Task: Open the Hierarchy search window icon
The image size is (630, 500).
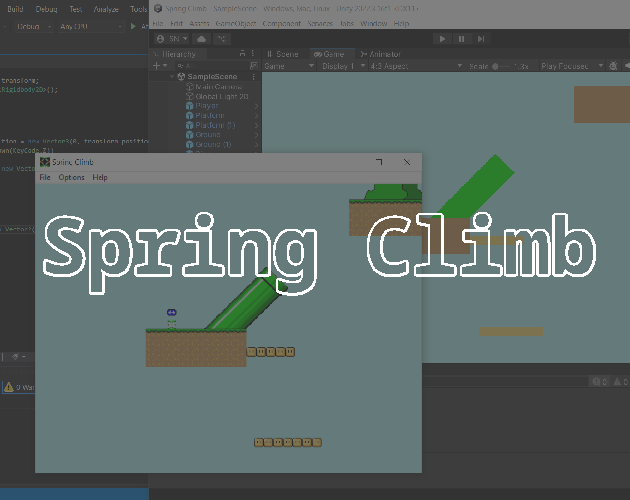Action: tap(254, 66)
